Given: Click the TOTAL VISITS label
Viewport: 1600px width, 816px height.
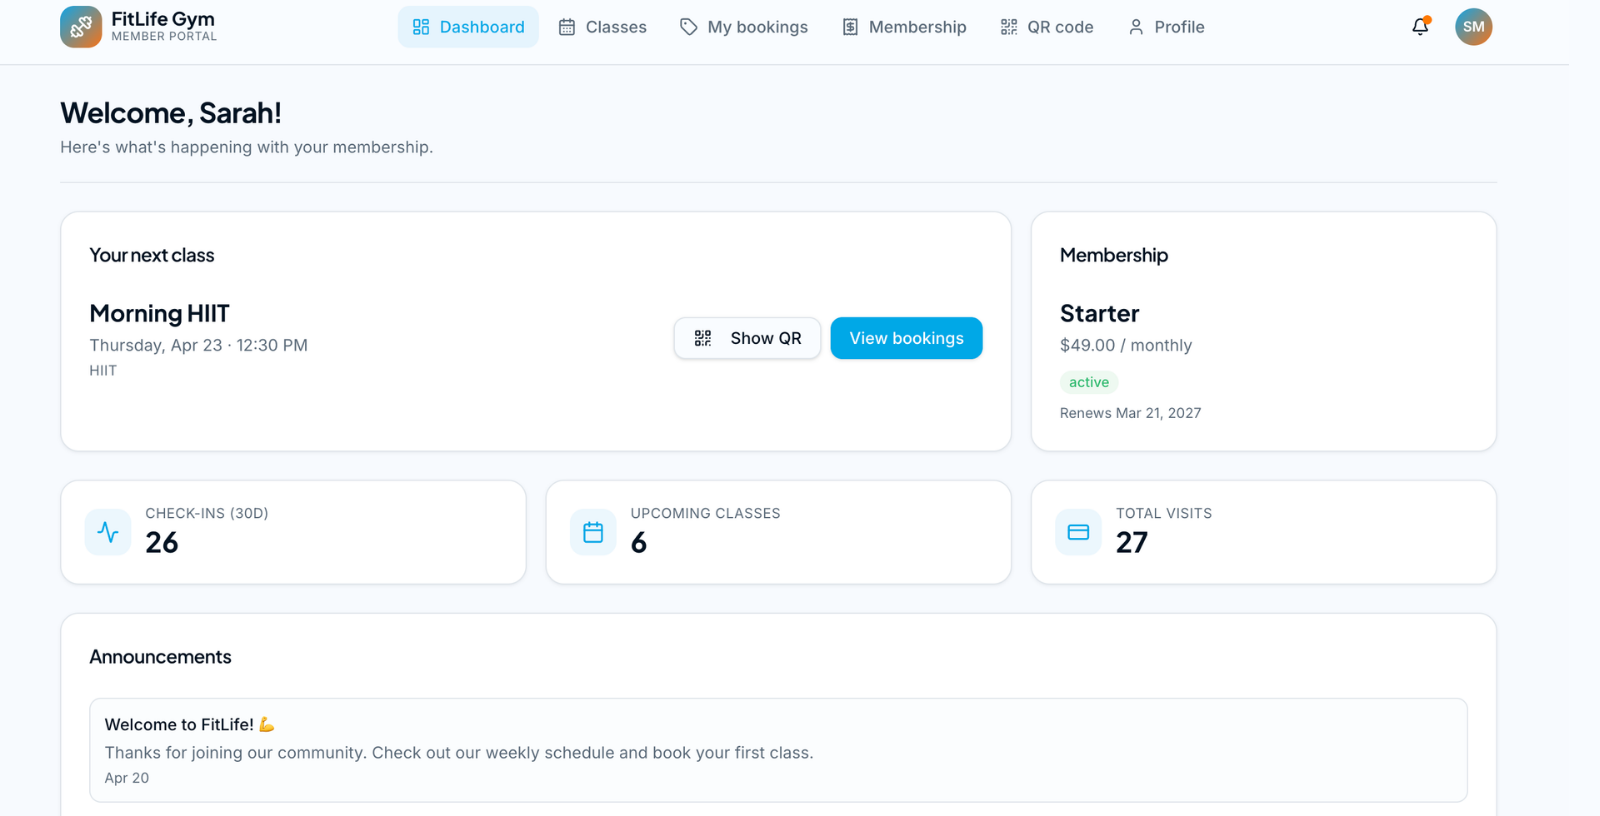Looking at the screenshot, I should point(1164,513).
